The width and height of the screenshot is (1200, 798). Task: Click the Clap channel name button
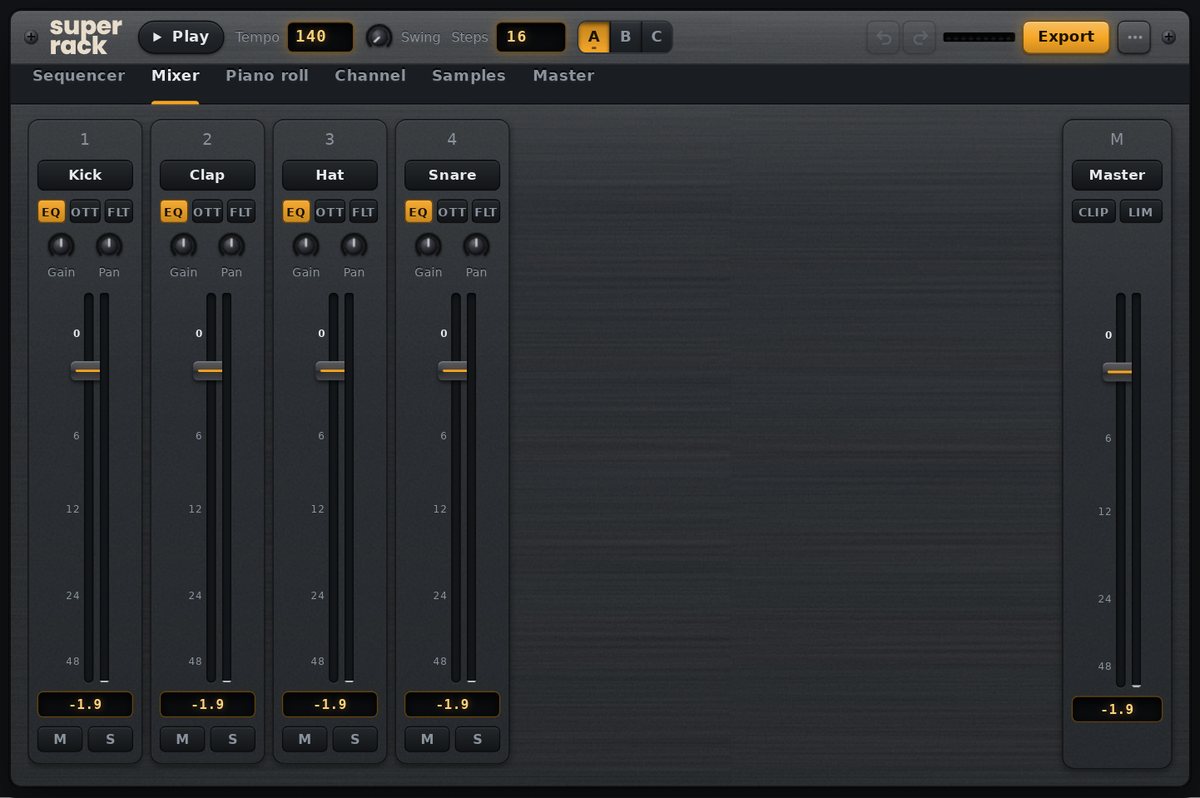[x=207, y=175]
